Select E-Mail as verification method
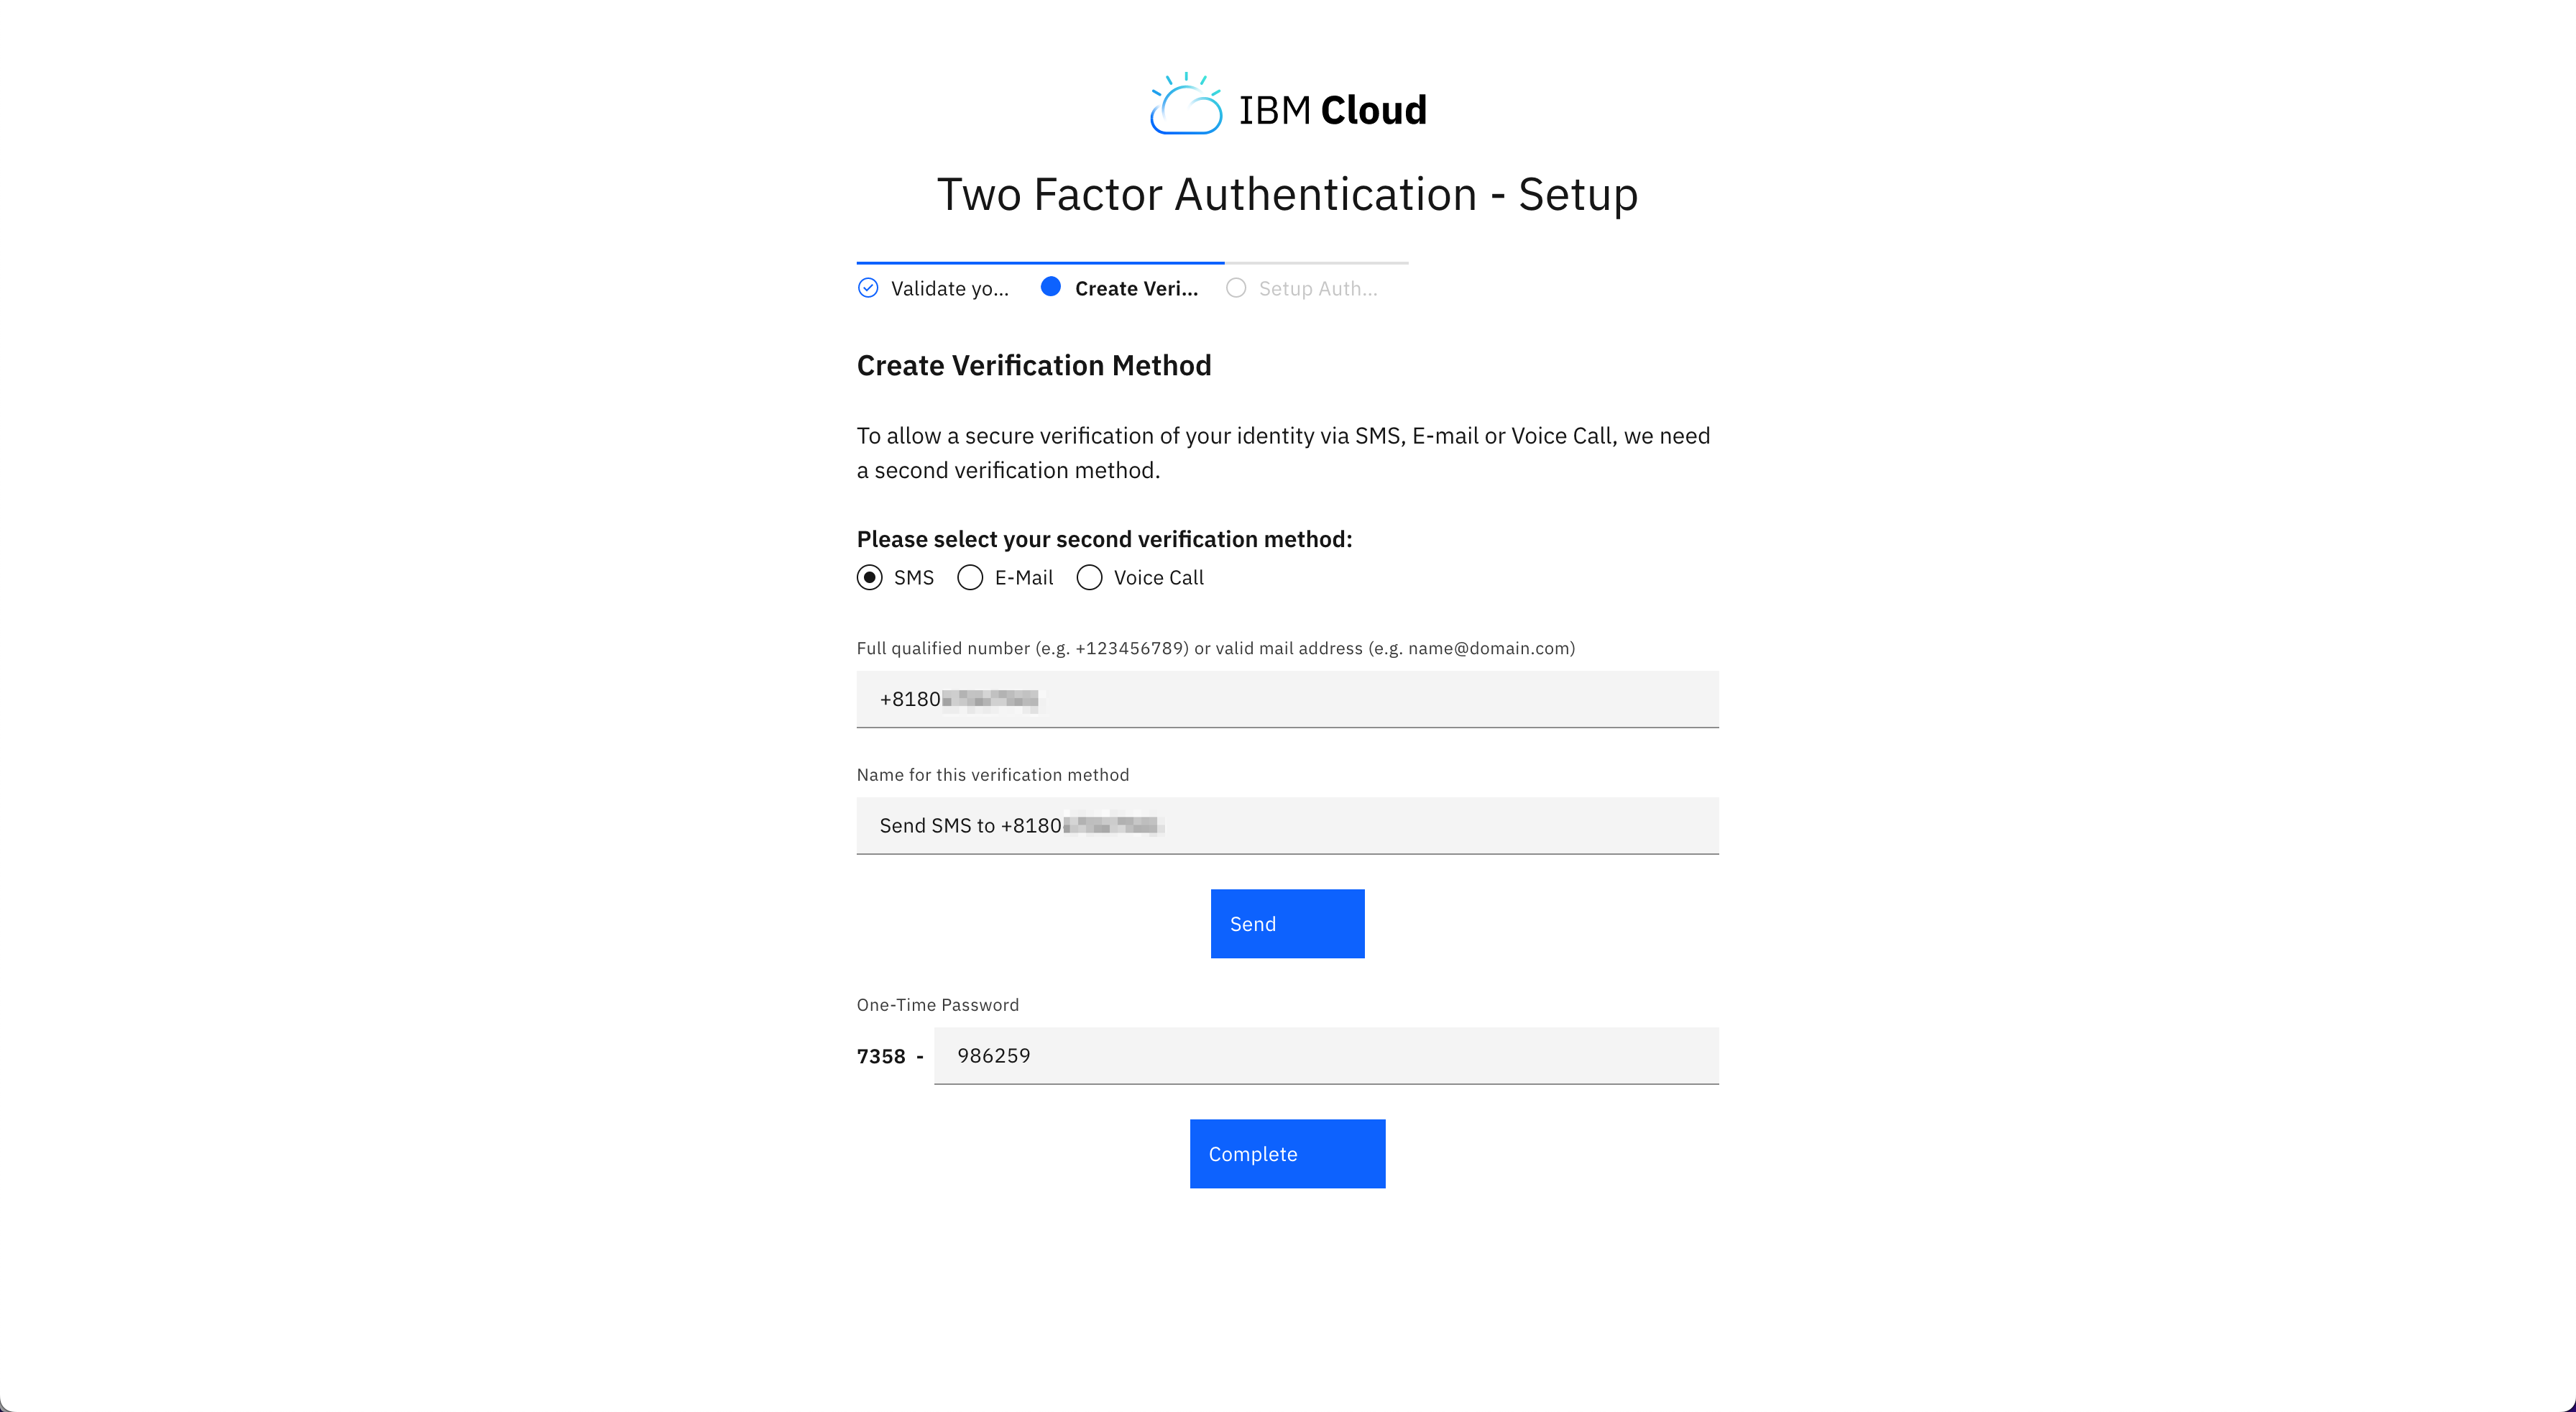This screenshot has height=1412, width=2576. [x=969, y=577]
